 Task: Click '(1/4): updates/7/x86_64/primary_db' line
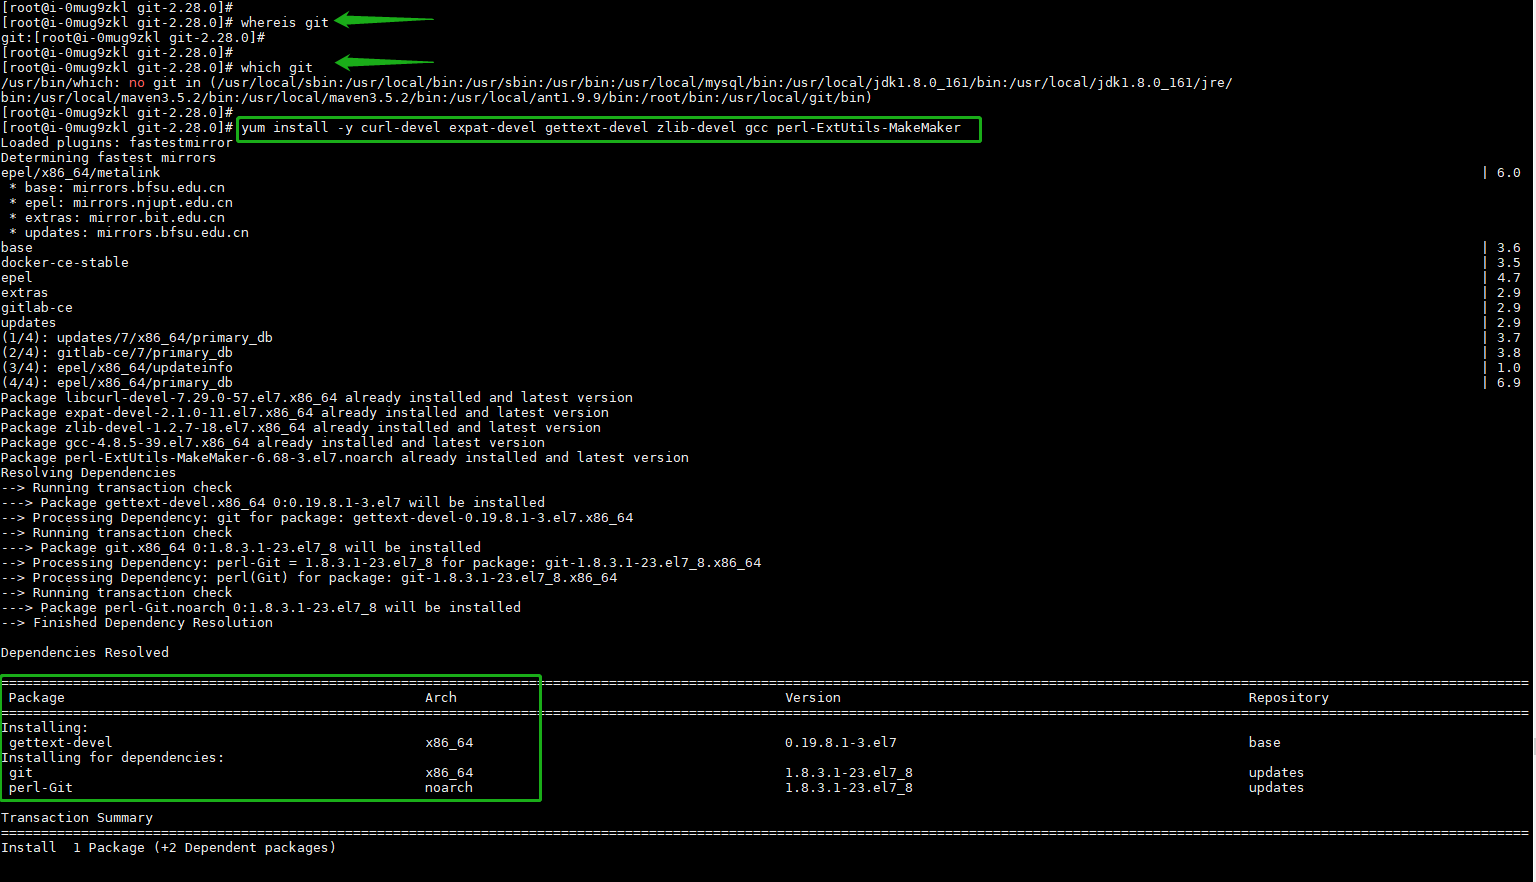pos(137,338)
